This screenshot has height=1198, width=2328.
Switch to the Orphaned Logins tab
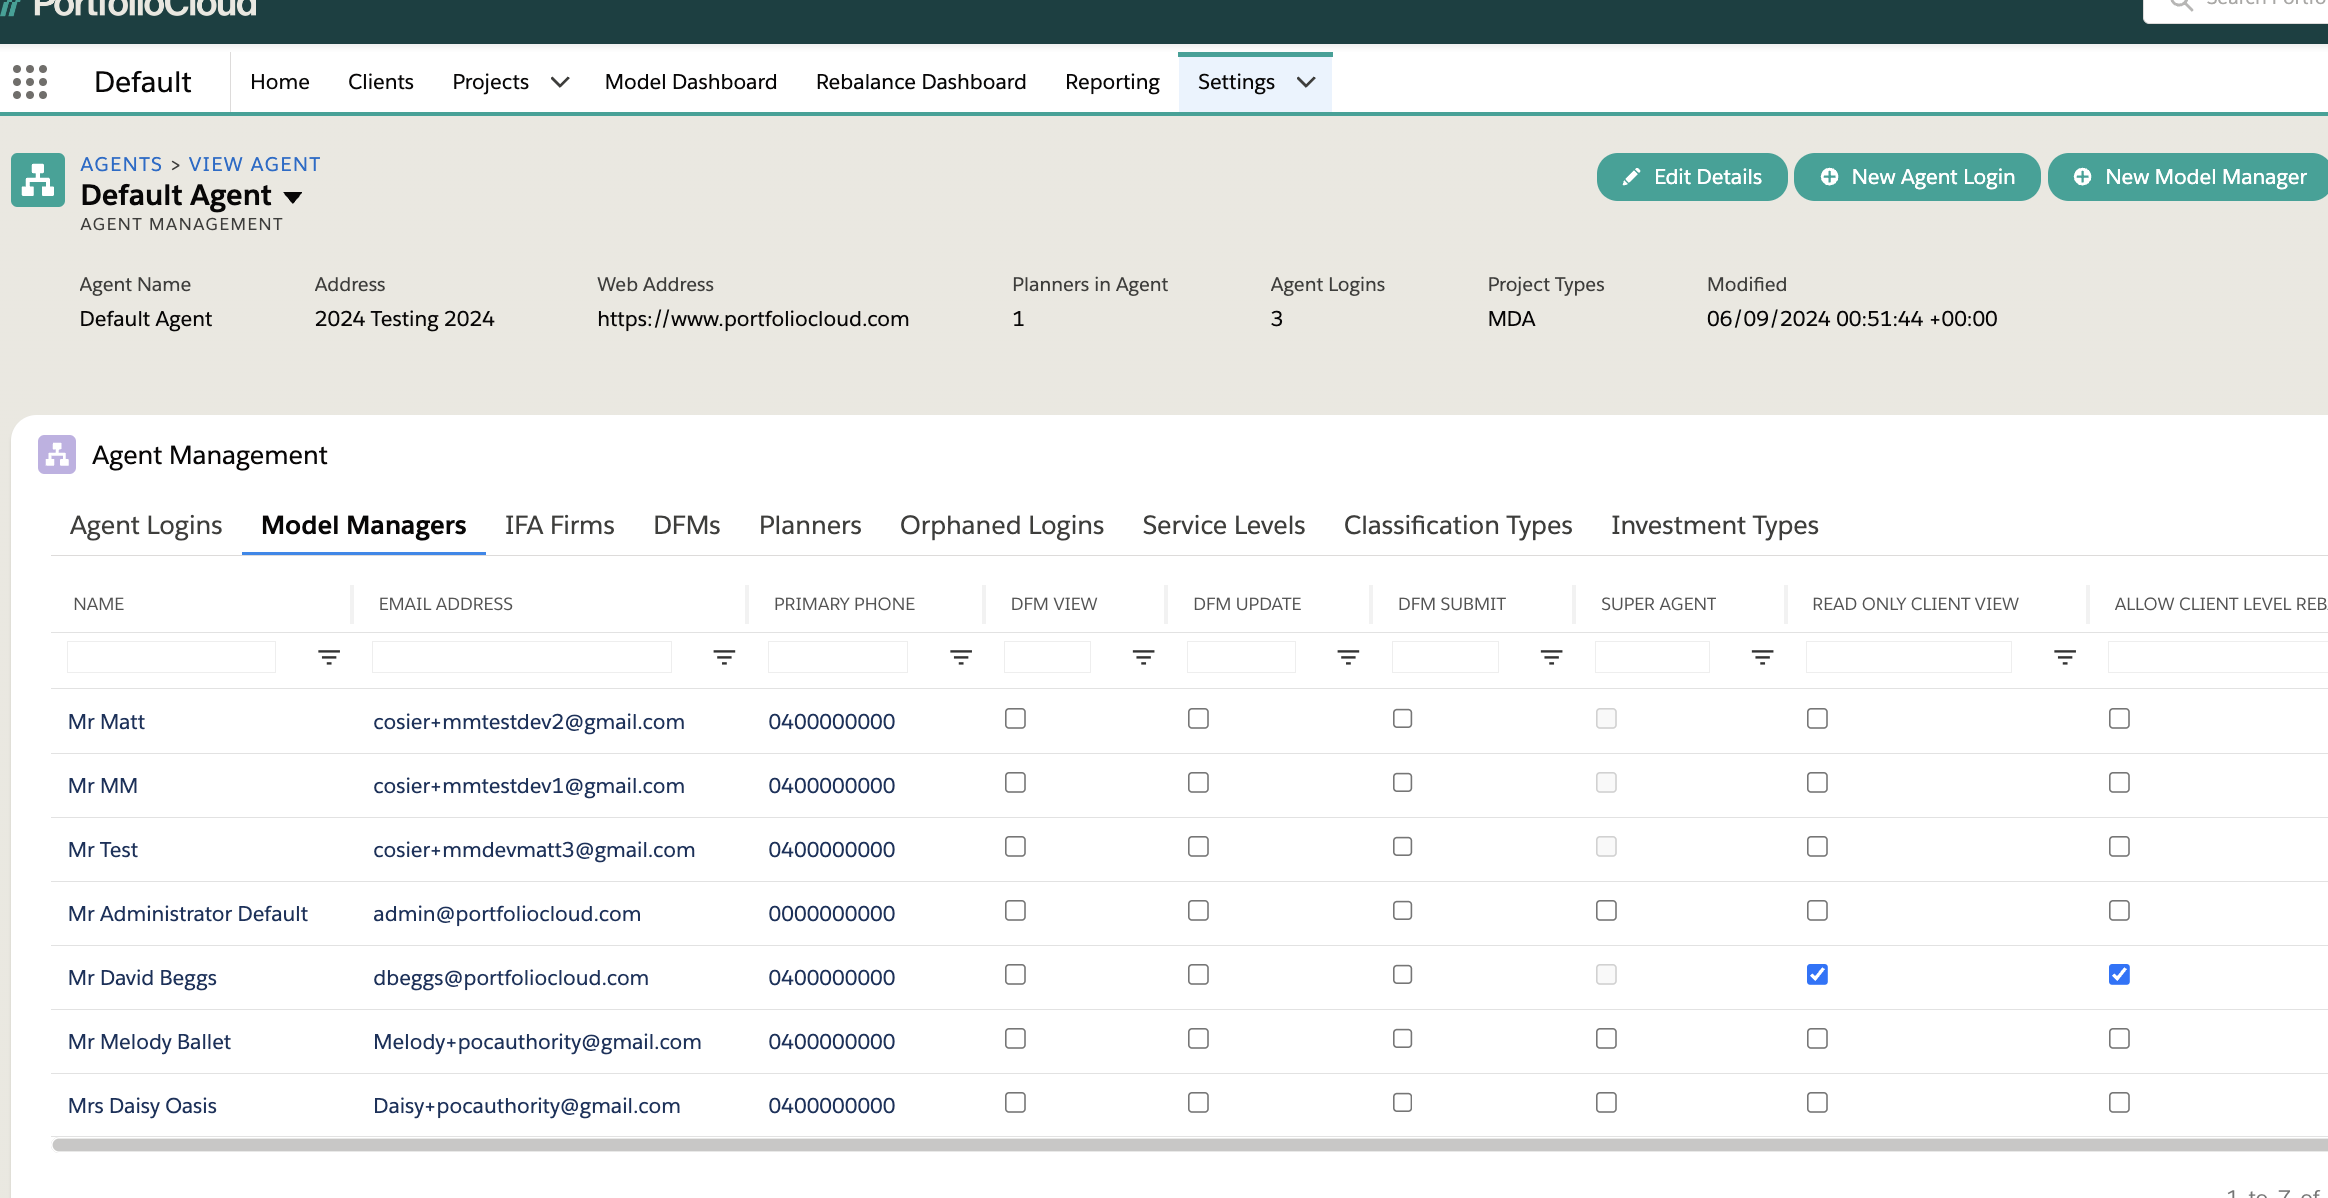(x=1001, y=525)
